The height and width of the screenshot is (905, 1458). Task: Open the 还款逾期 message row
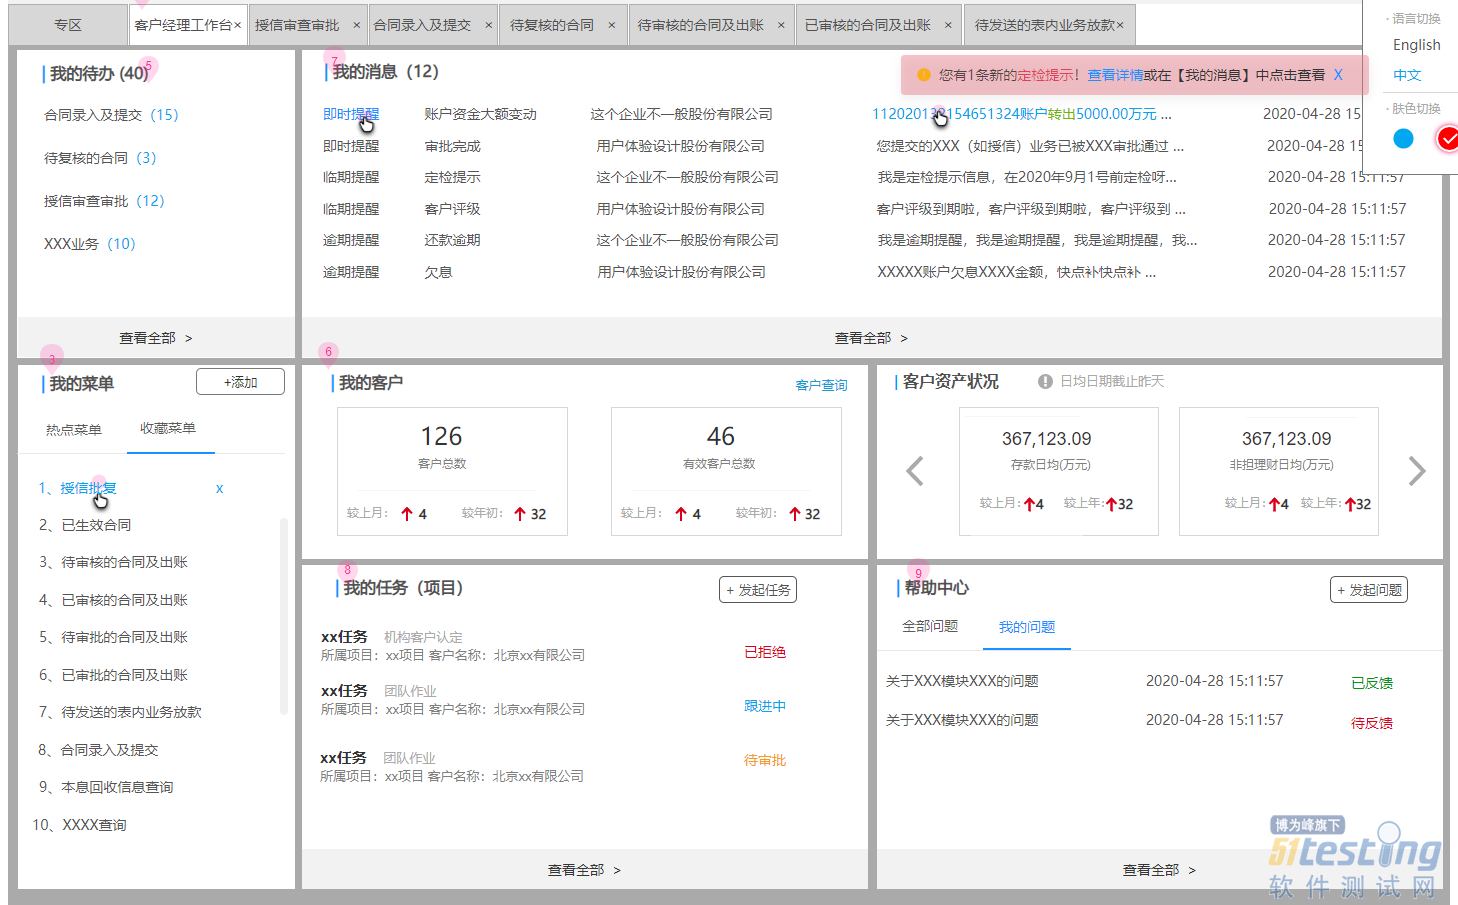pyautogui.click(x=864, y=240)
